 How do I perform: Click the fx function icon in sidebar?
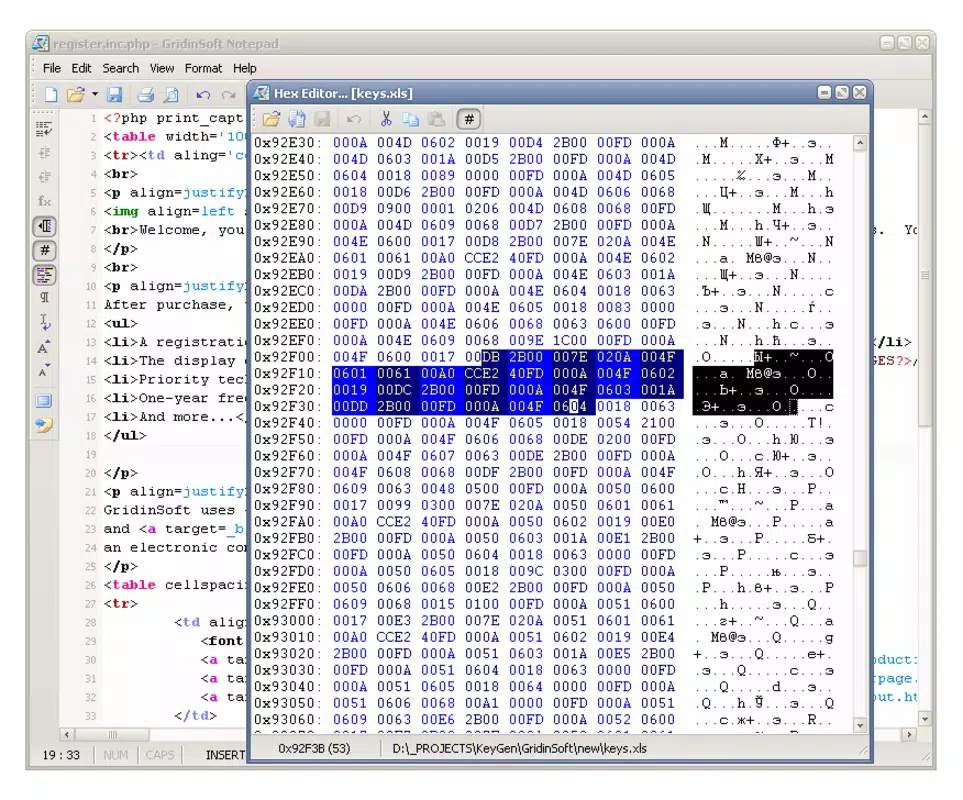44,201
